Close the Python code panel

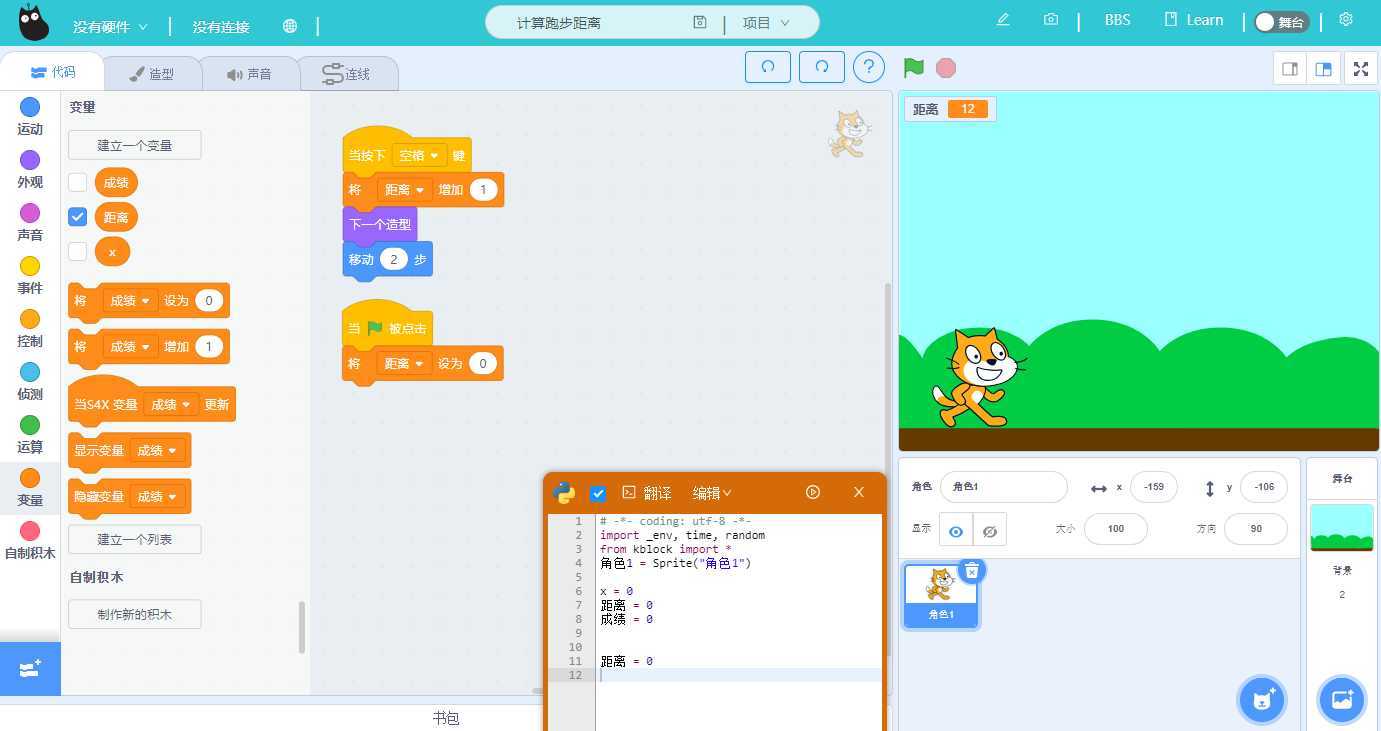click(x=858, y=492)
